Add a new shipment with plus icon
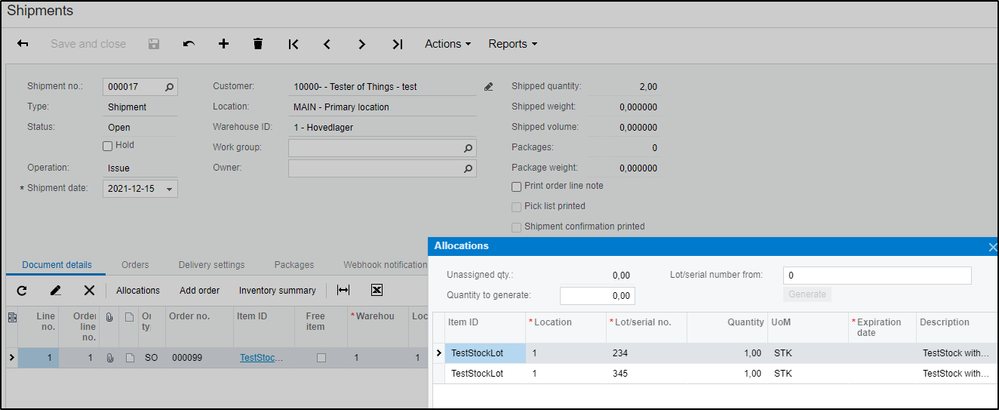The width and height of the screenshot is (999, 410). pyautogui.click(x=223, y=44)
